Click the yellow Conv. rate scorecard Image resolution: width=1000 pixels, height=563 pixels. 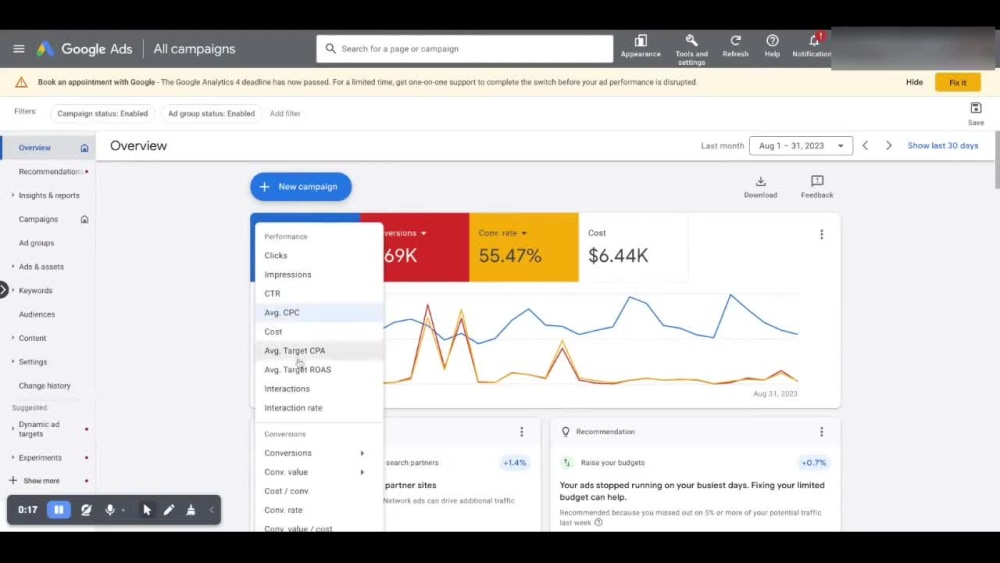click(x=524, y=247)
